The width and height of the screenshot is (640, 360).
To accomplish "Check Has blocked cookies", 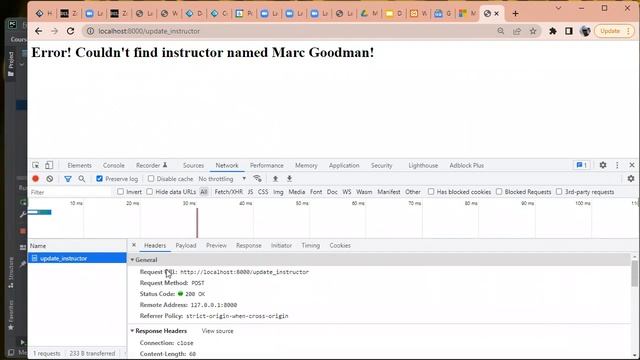I will [x=431, y=191].
